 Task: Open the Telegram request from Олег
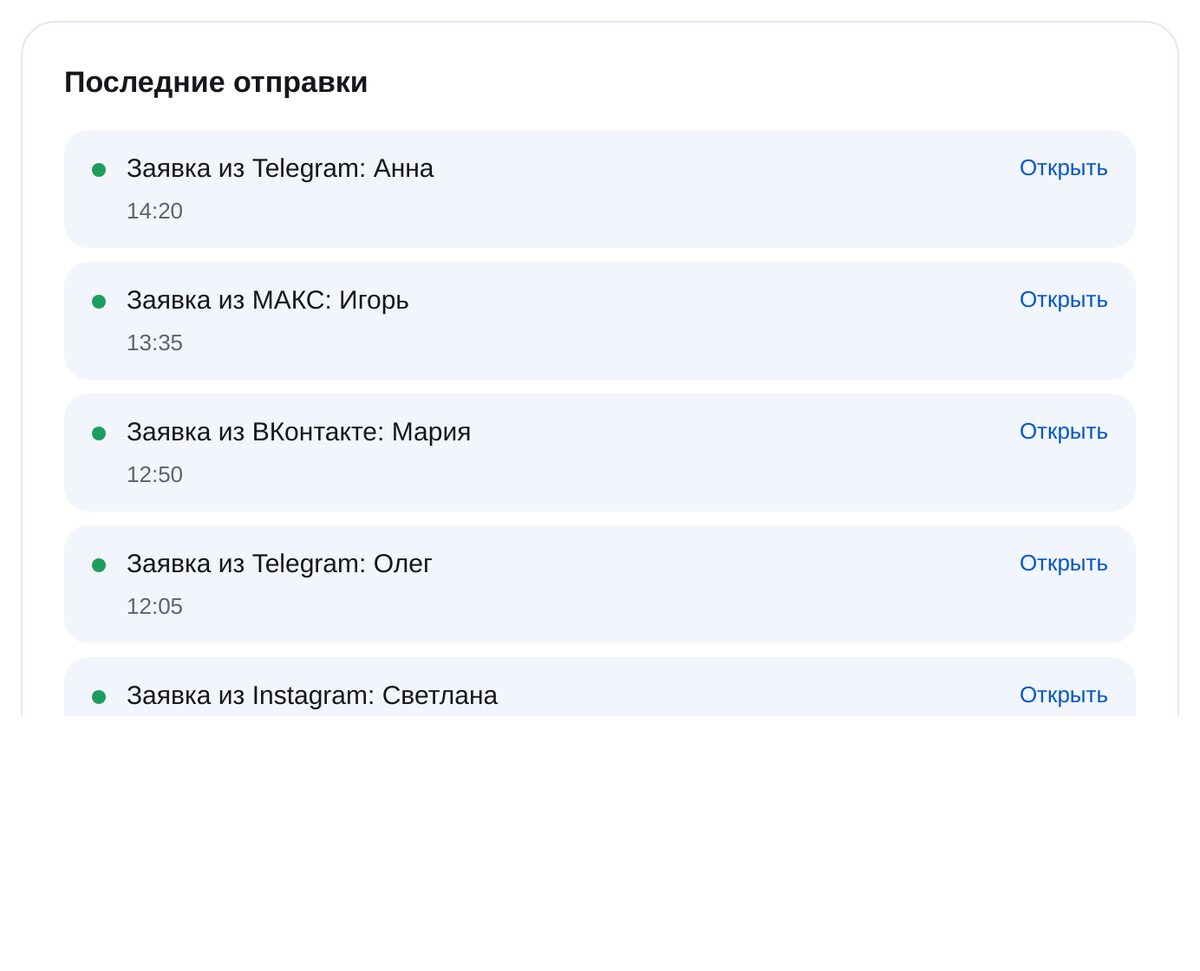click(x=1063, y=564)
